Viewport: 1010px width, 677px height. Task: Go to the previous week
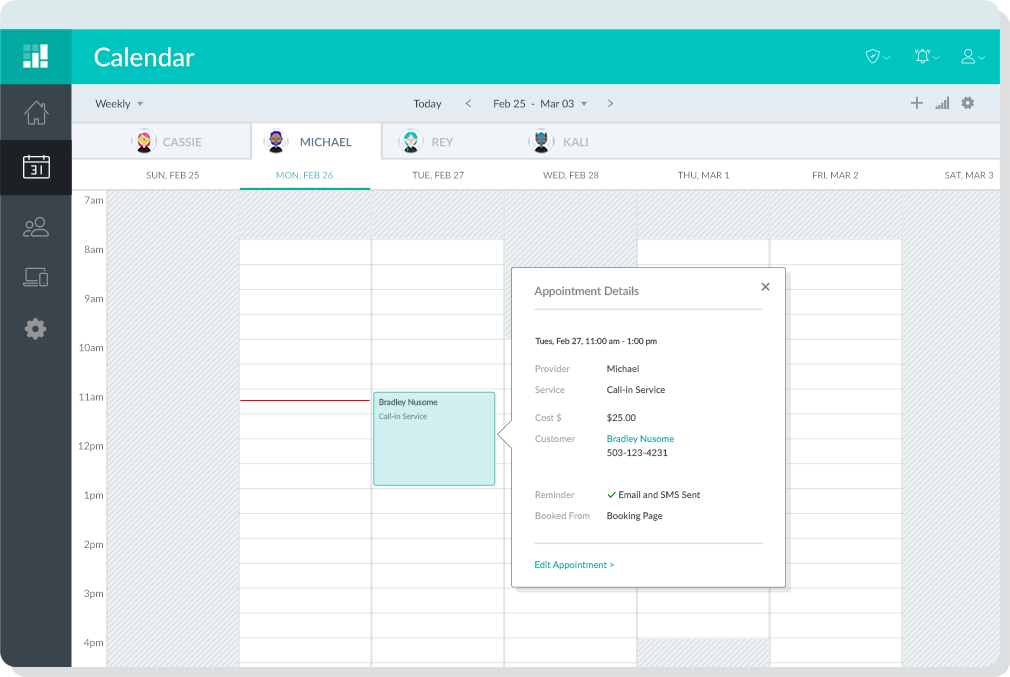(468, 104)
